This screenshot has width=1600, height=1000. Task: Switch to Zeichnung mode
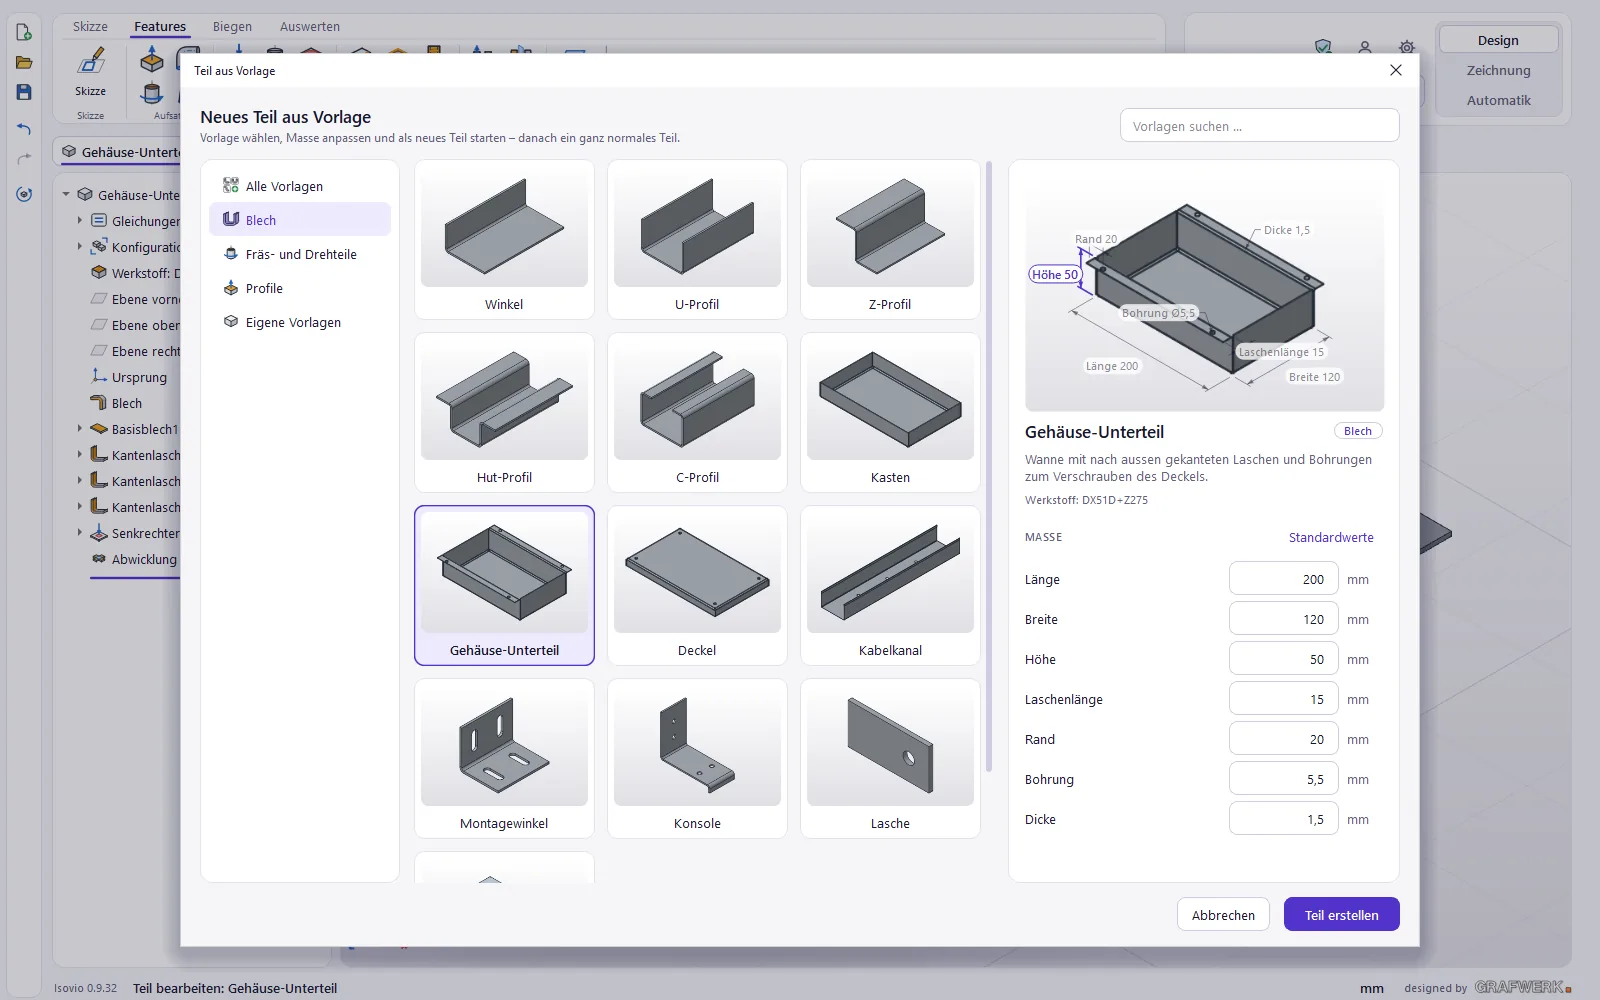tap(1498, 70)
